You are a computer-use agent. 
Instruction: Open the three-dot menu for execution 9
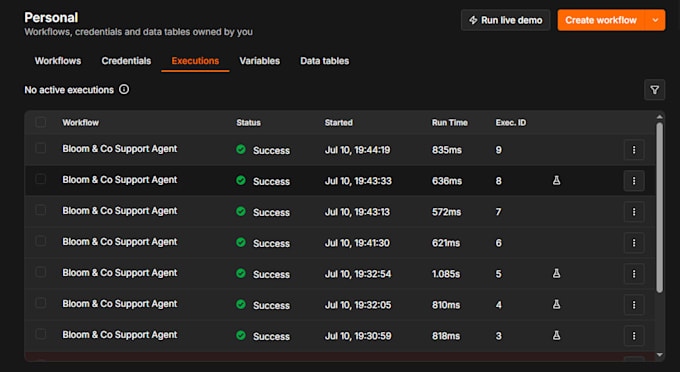(634, 150)
